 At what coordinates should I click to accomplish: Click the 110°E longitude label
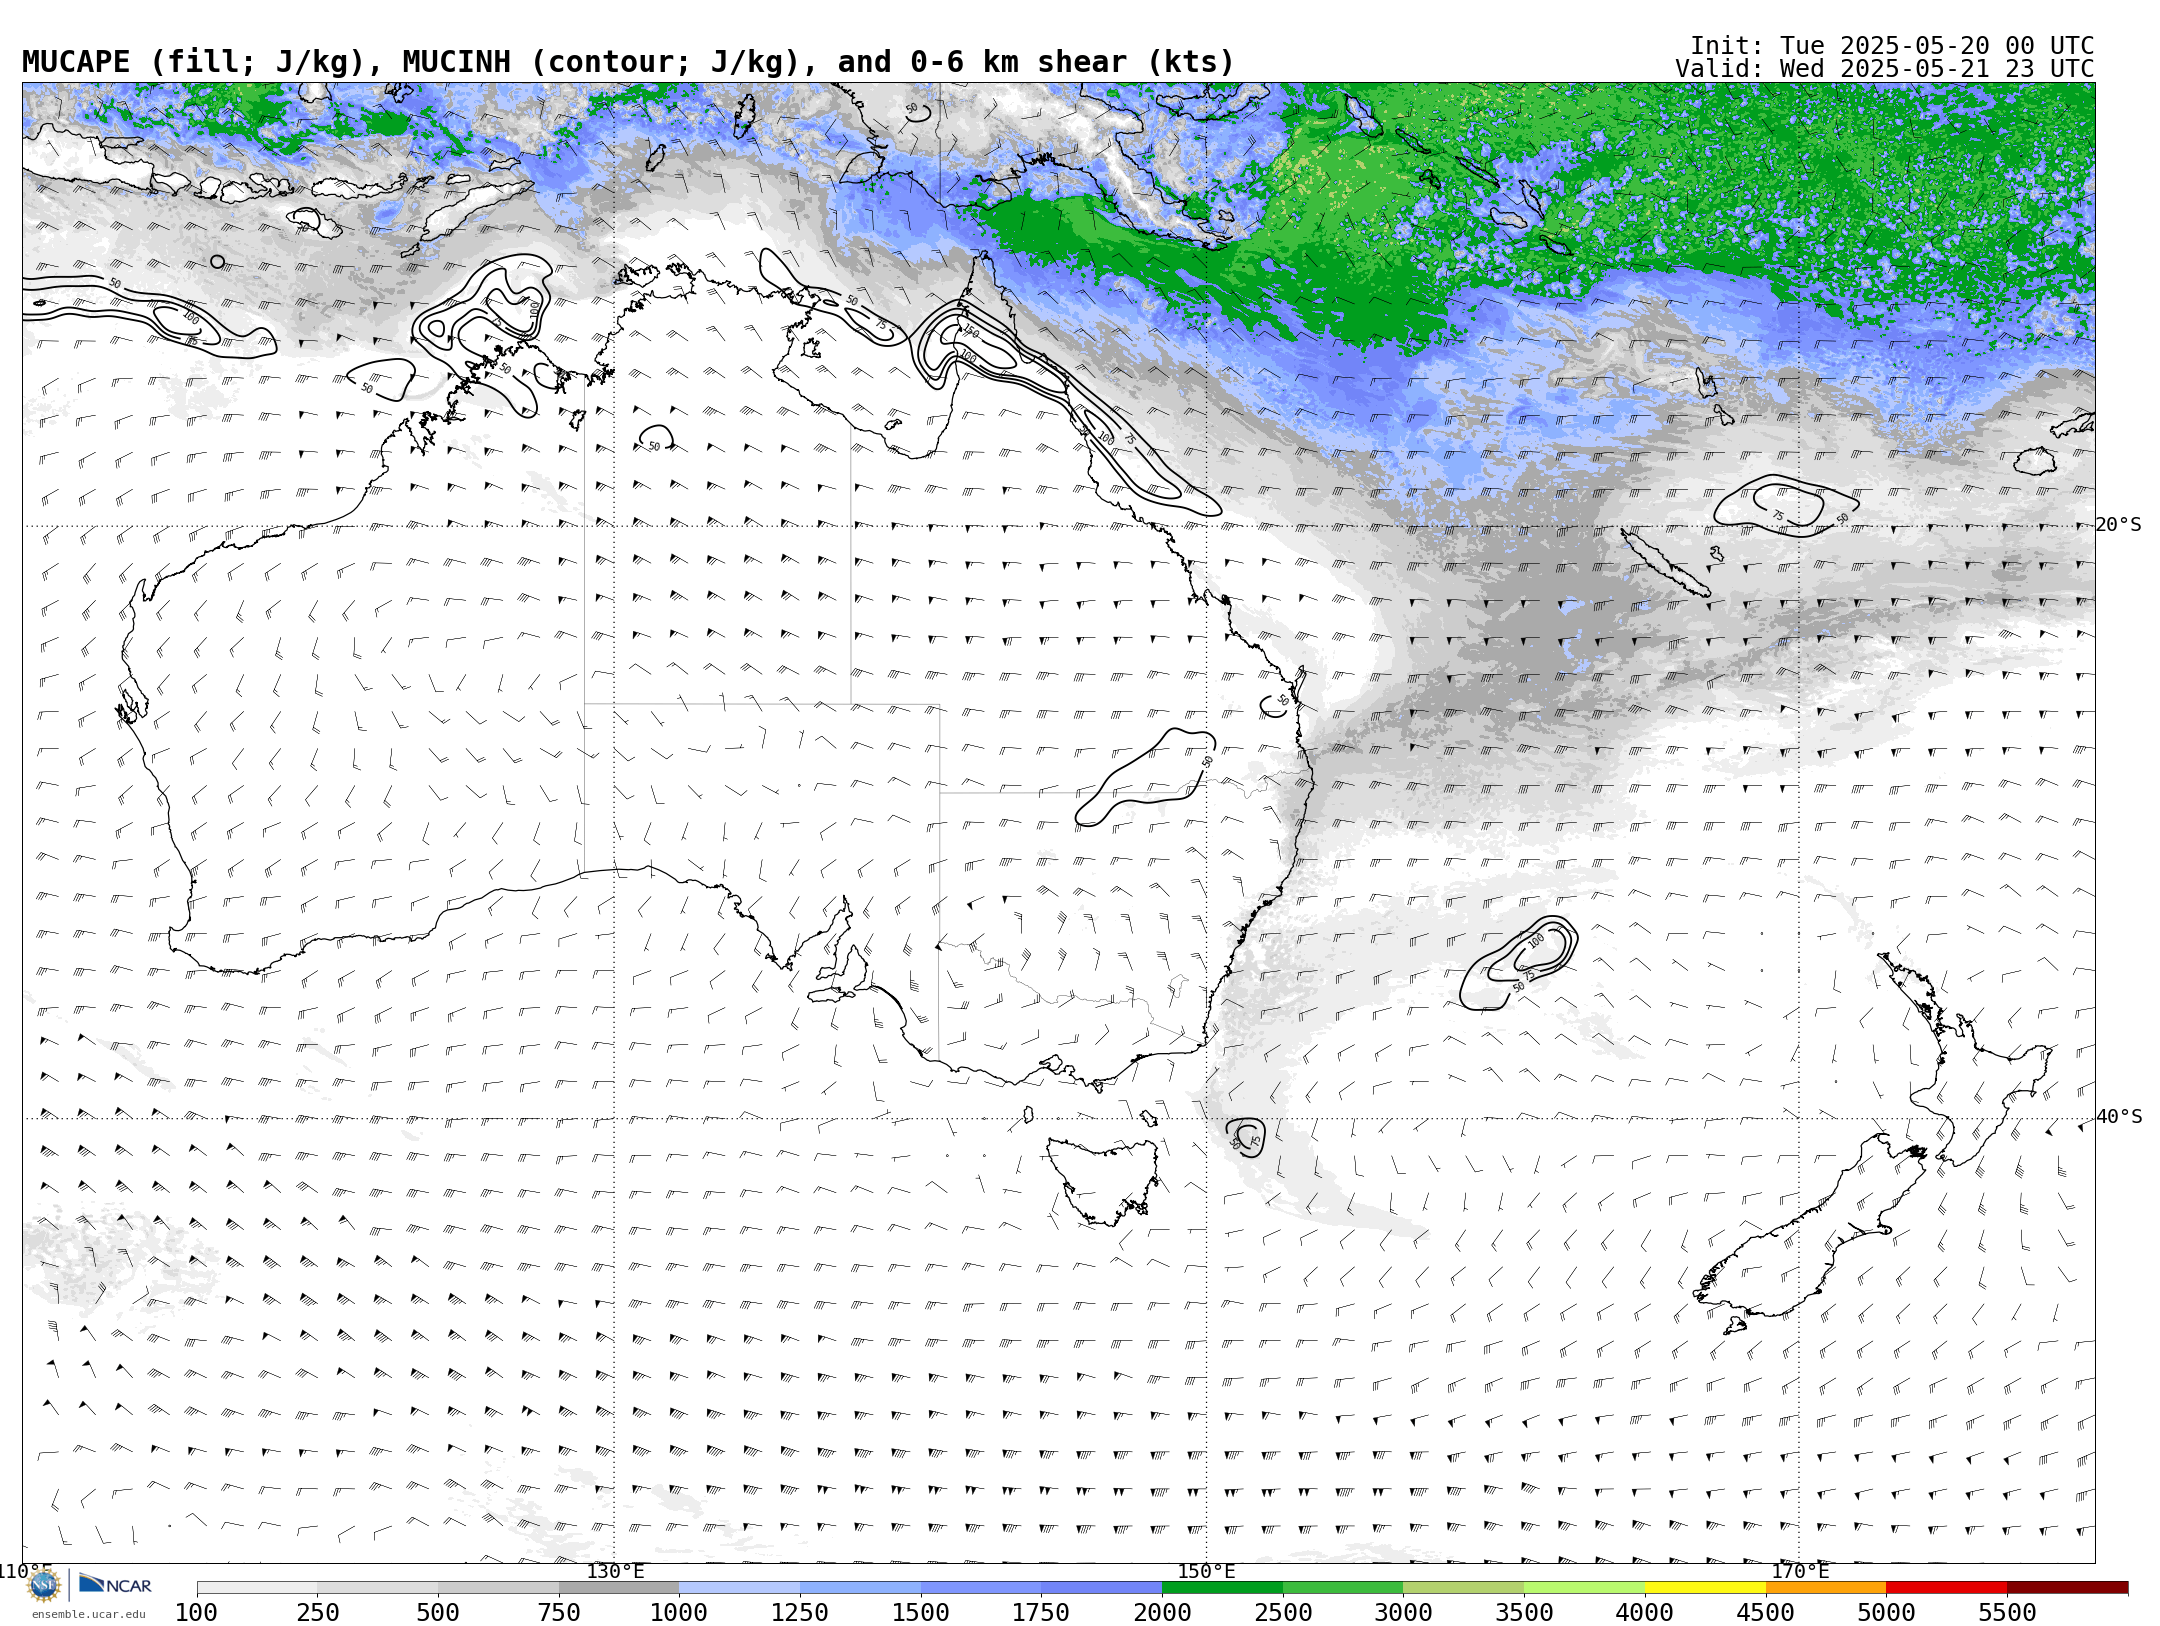pyautogui.click(x=26, y=1571)
